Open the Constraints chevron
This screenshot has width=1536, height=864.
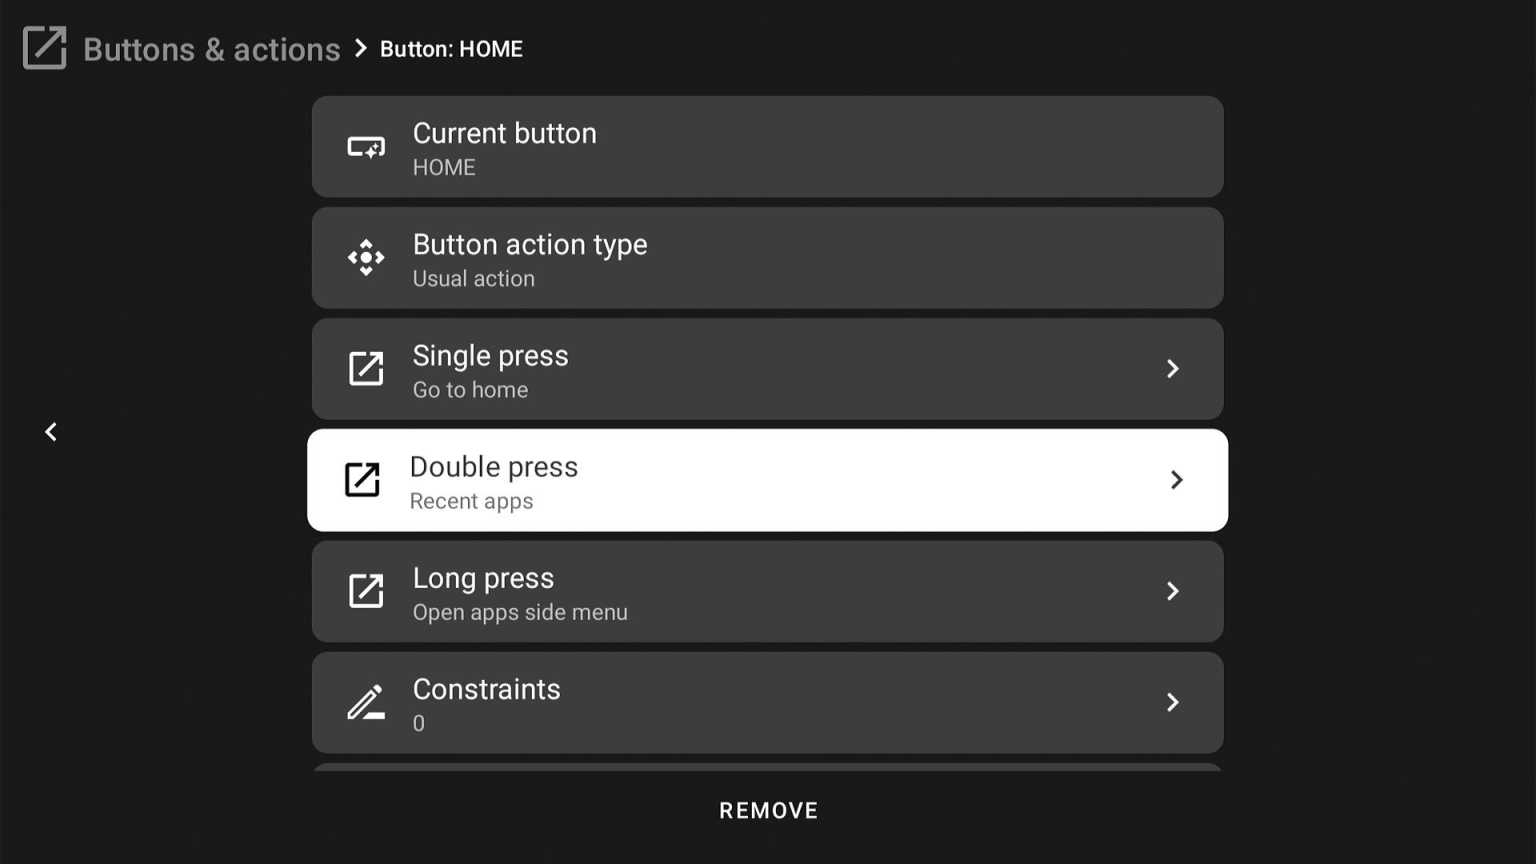(1172, 702)
